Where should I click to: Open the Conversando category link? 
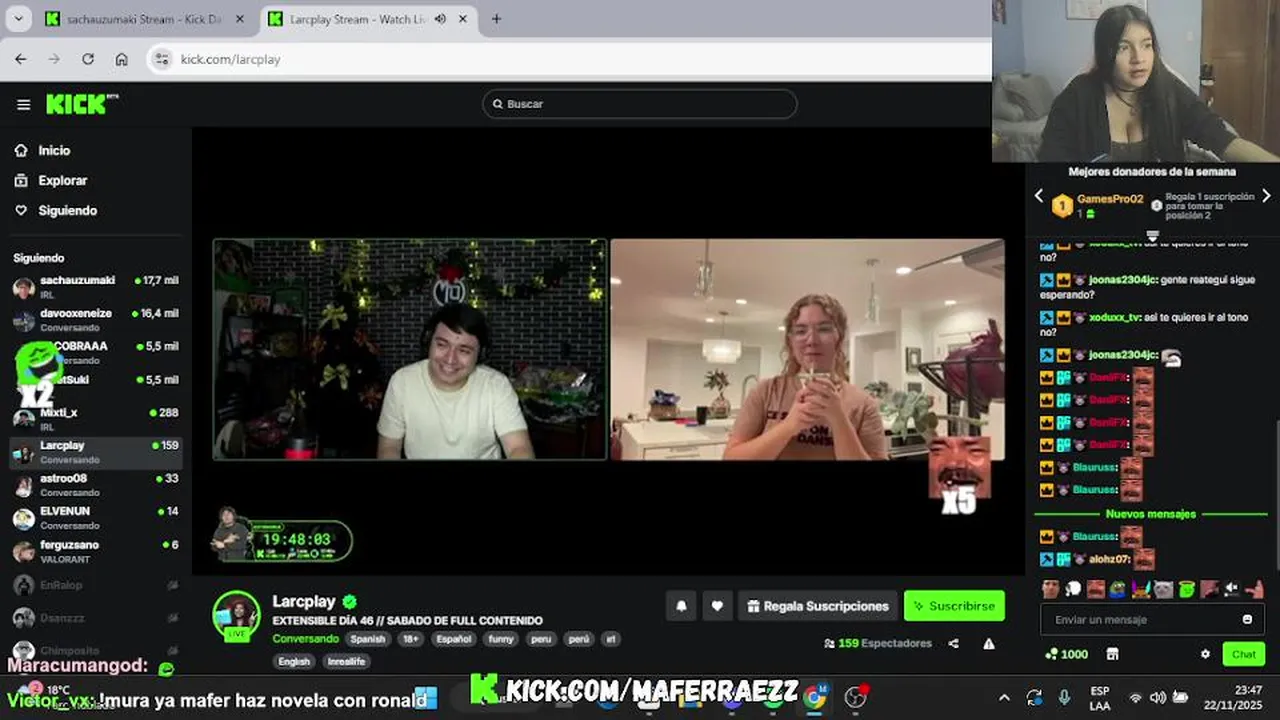(305, 639)
